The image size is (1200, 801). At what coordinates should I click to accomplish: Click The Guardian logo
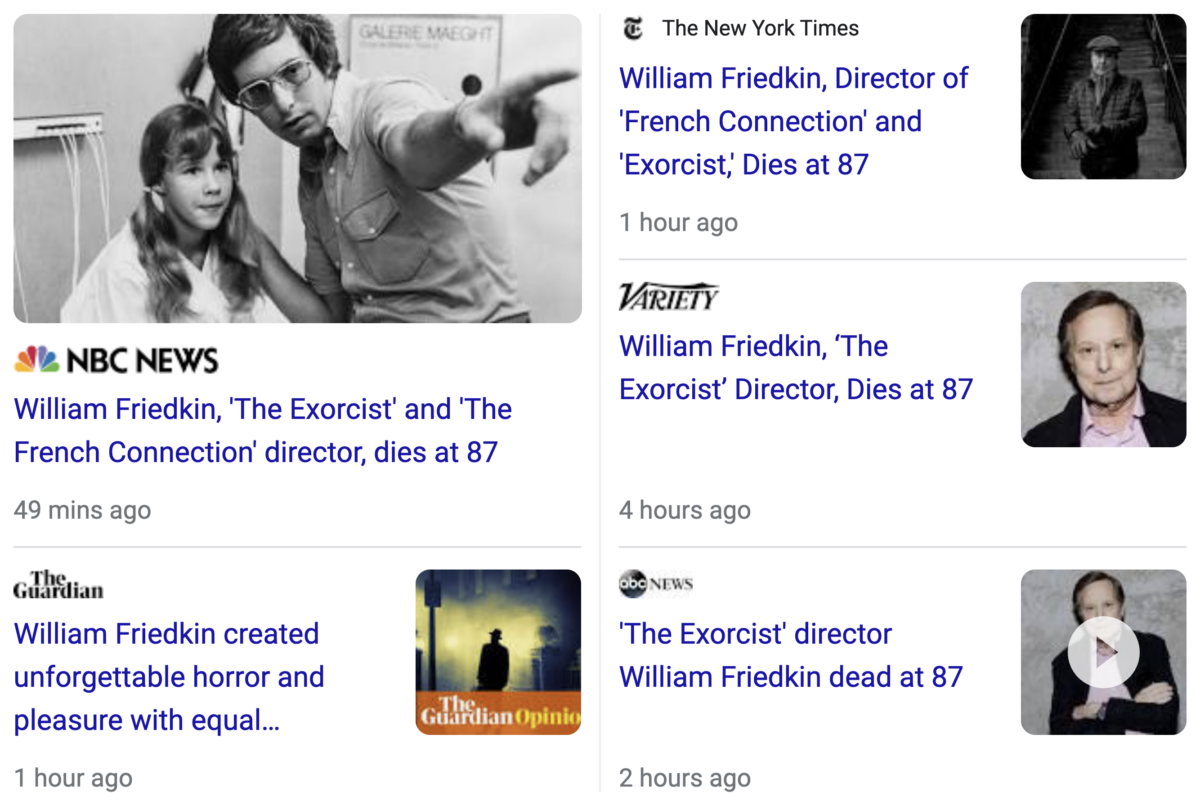pos(58,584)
